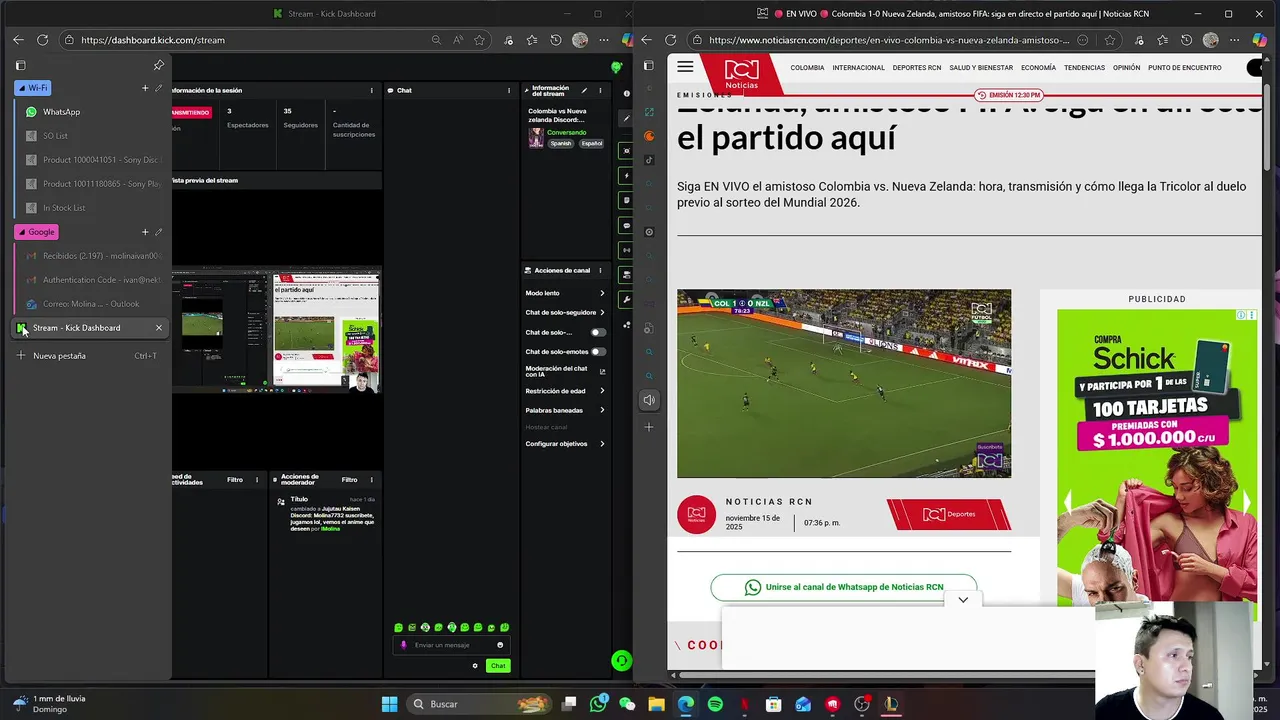Open the ECONOMÍA section
The height and width of the screenshot is (720, 1280).
[x=1038, y=68]
